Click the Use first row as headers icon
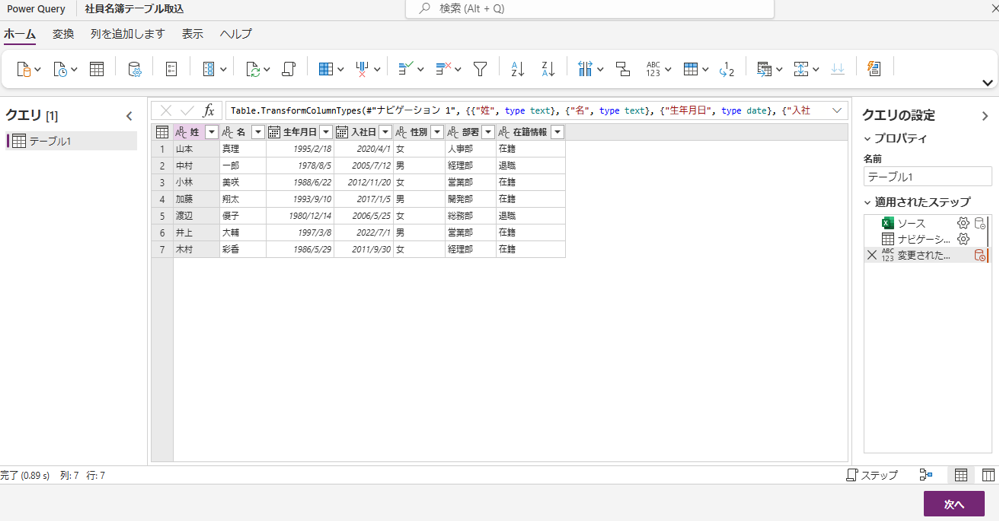The height and width of the screenshot is (521, 999). click(691, 69)
